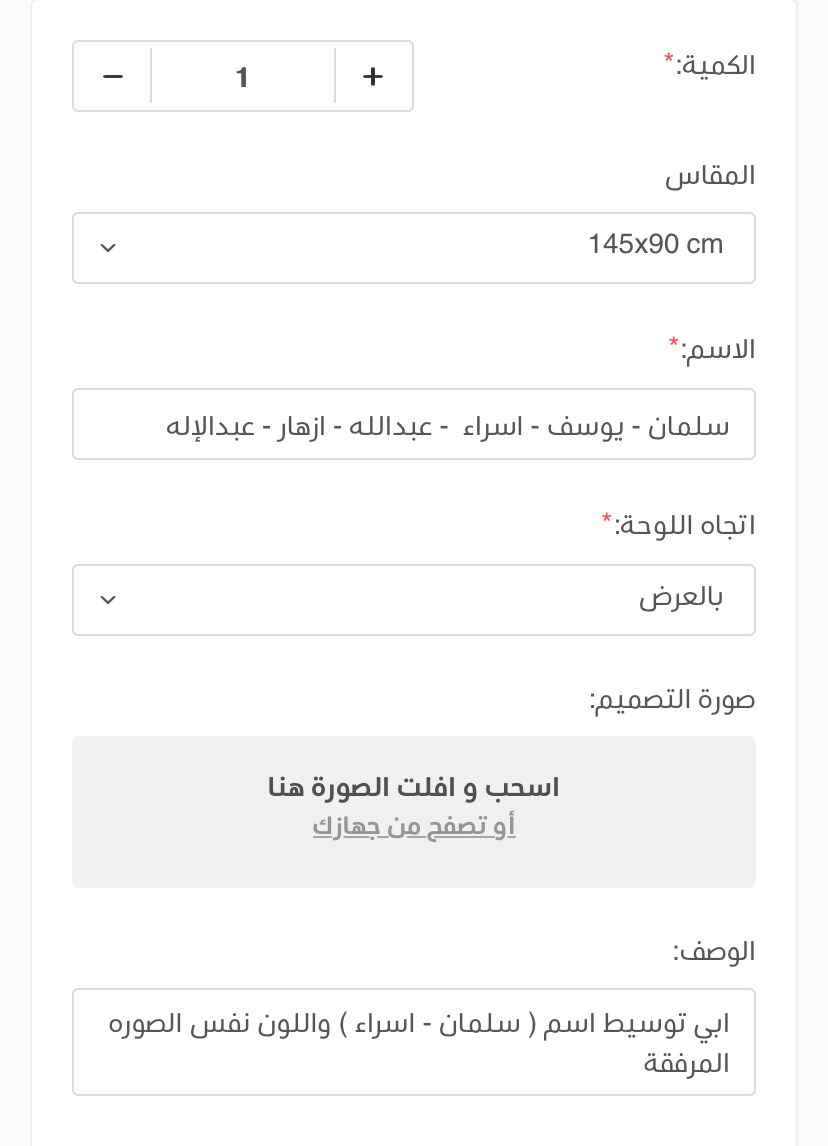Click the red asterisk beside الكمية
This screenshot has height=1146, width=828.
point(669,61)
